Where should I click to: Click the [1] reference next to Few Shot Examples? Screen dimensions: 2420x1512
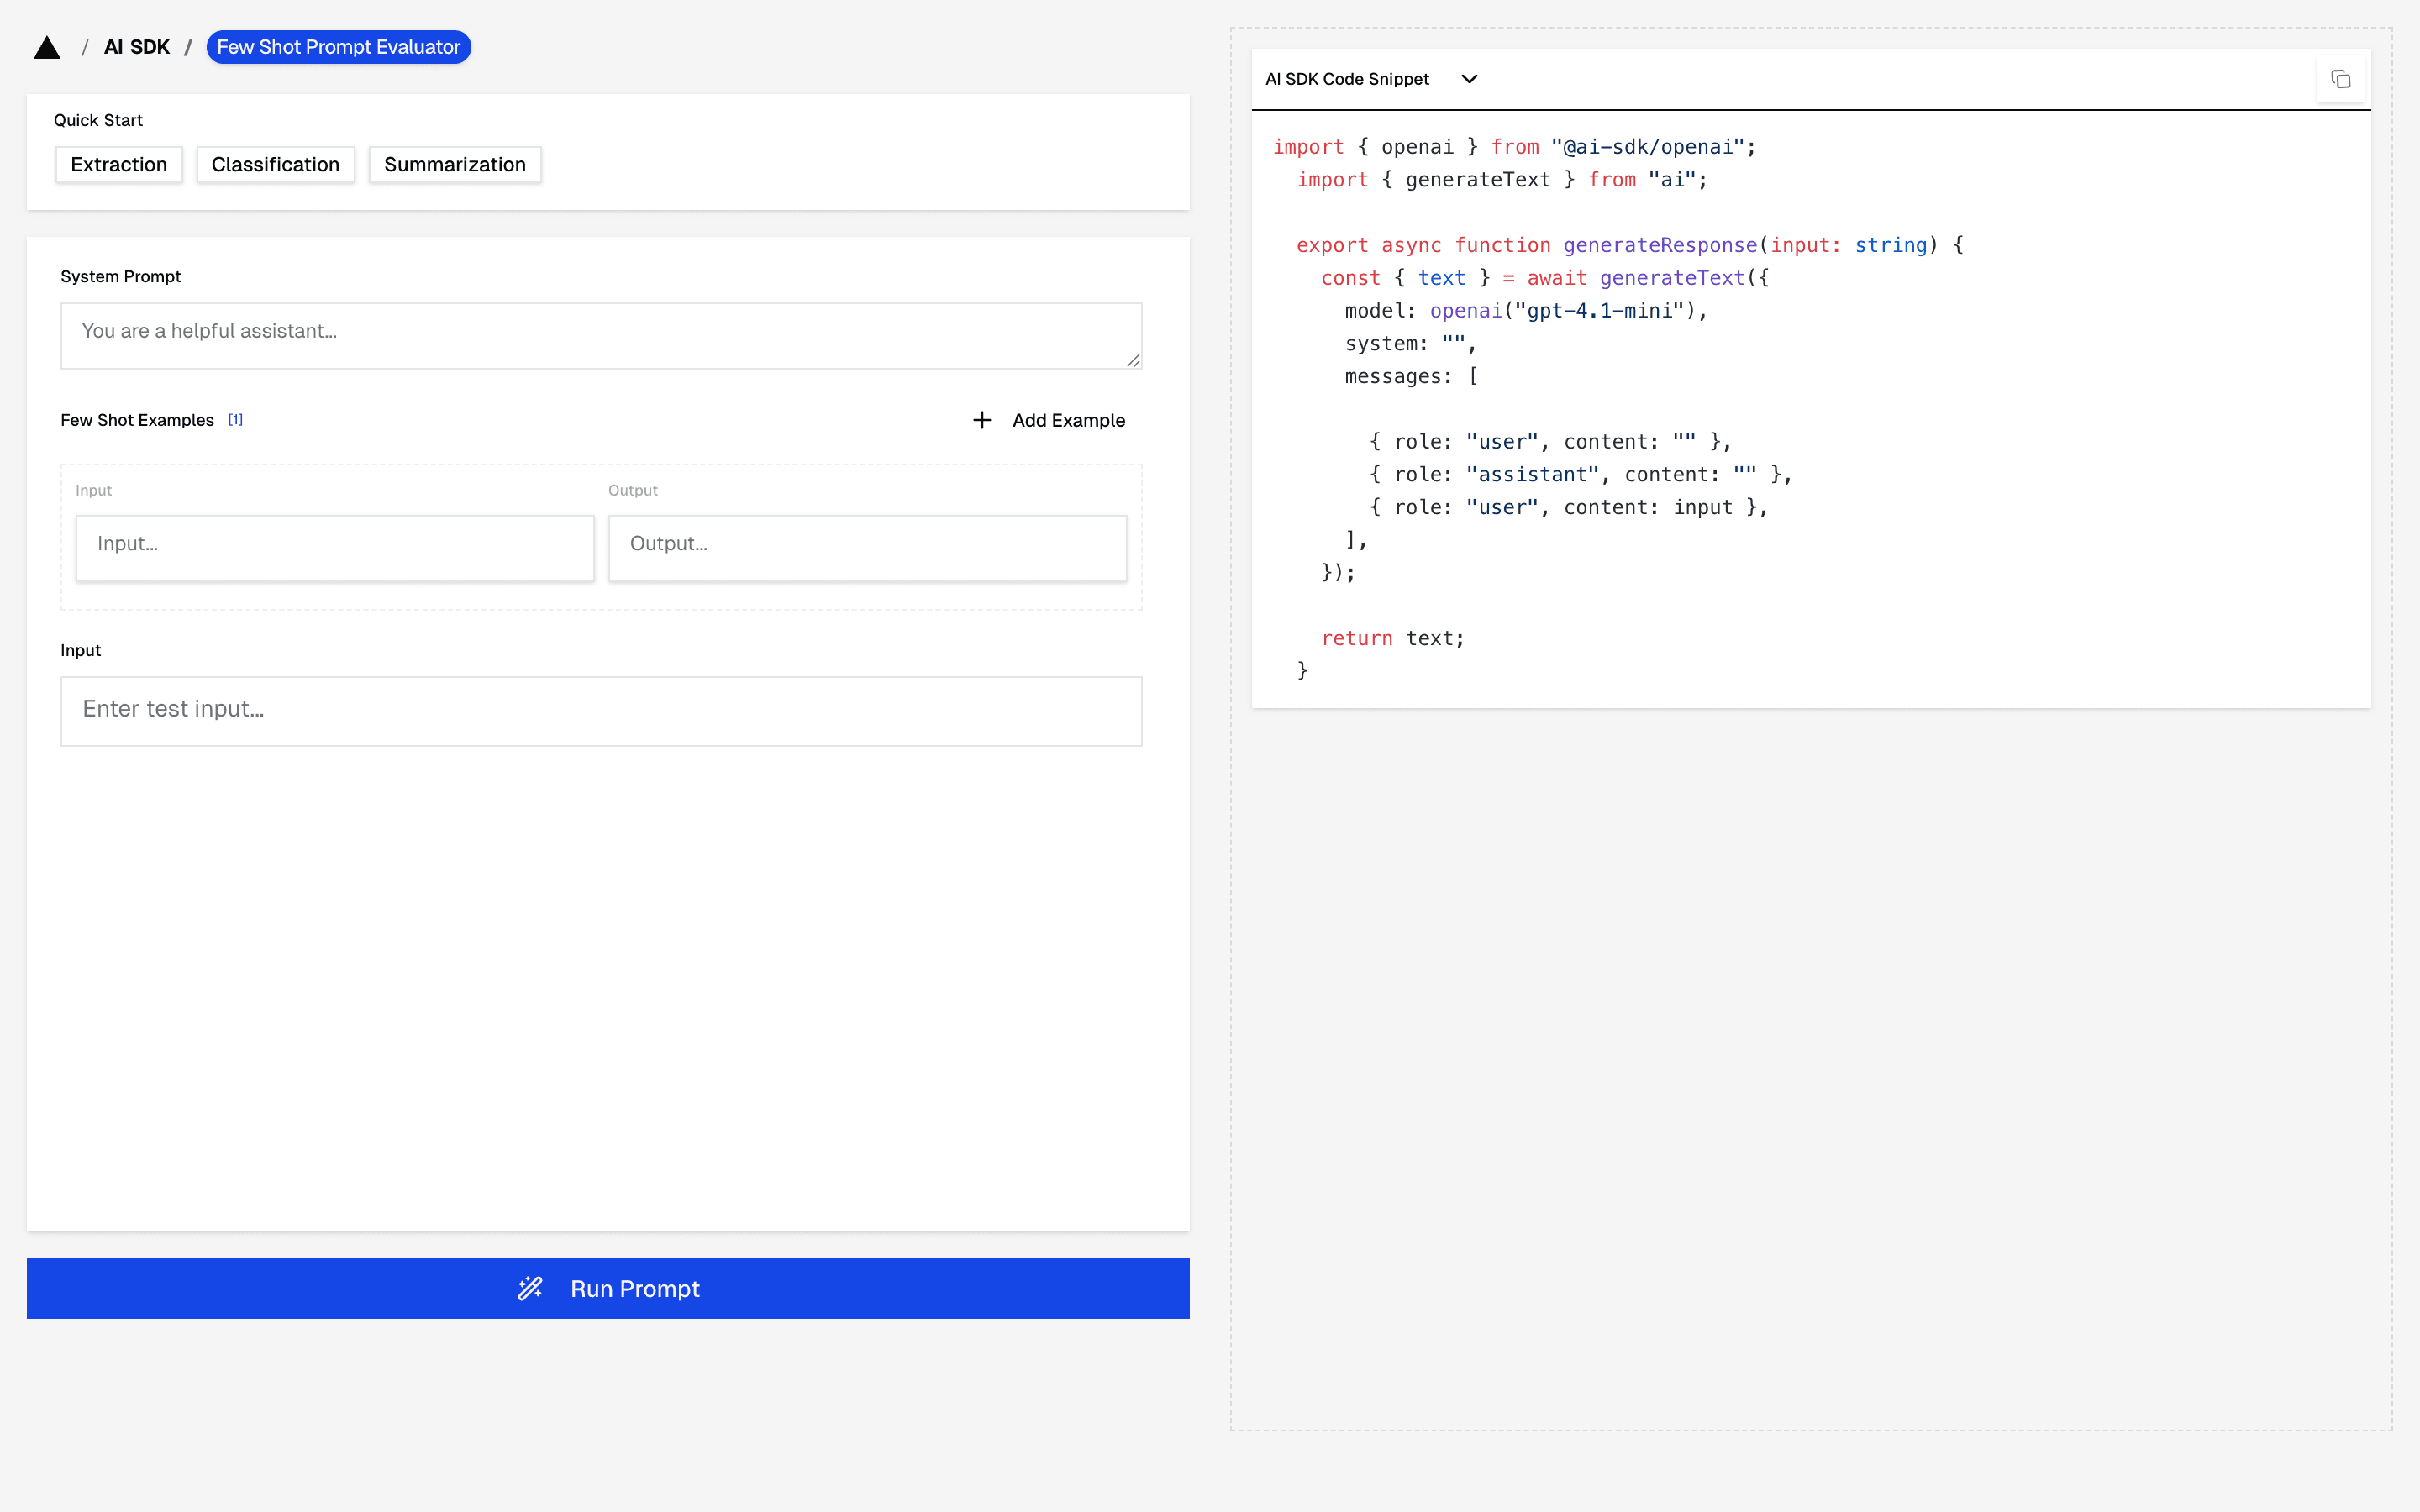pyautogui.click(x=235, y=420)
